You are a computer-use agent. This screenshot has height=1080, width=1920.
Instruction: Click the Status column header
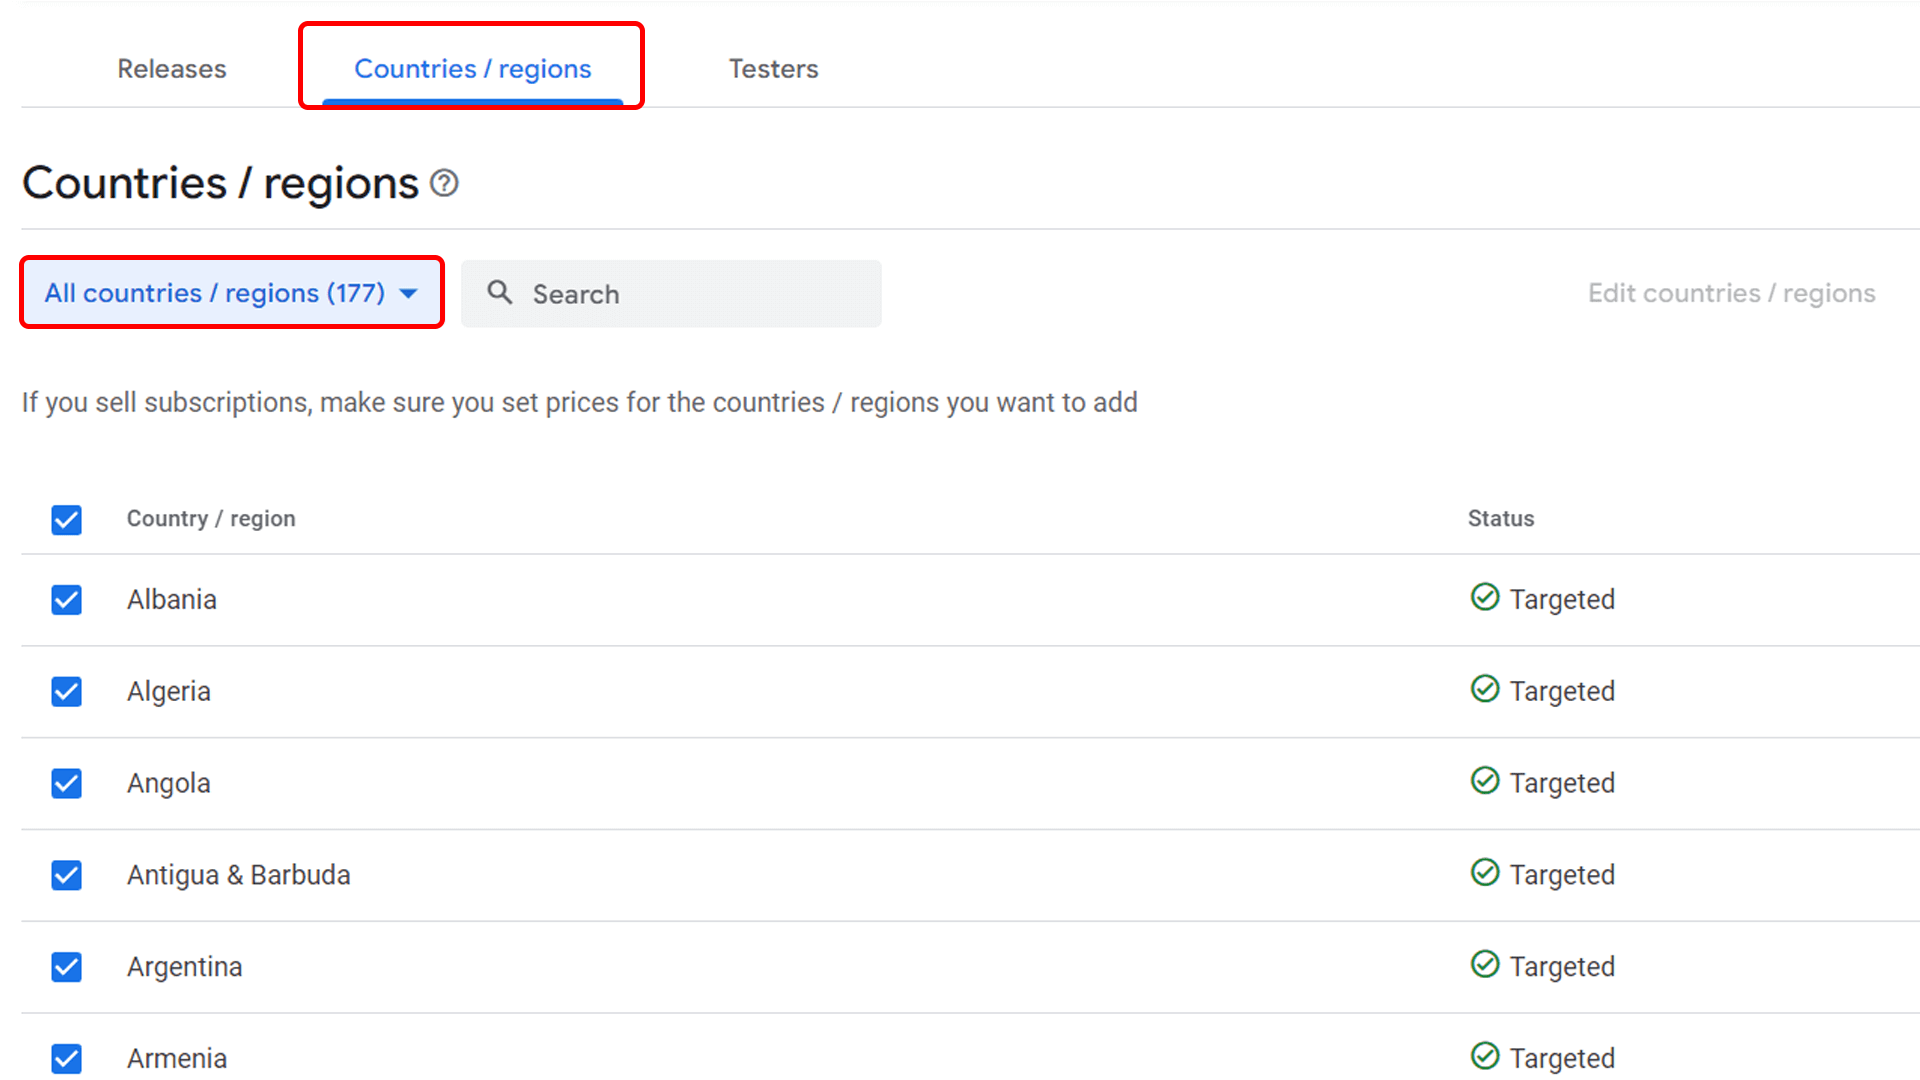(1501, 518)
